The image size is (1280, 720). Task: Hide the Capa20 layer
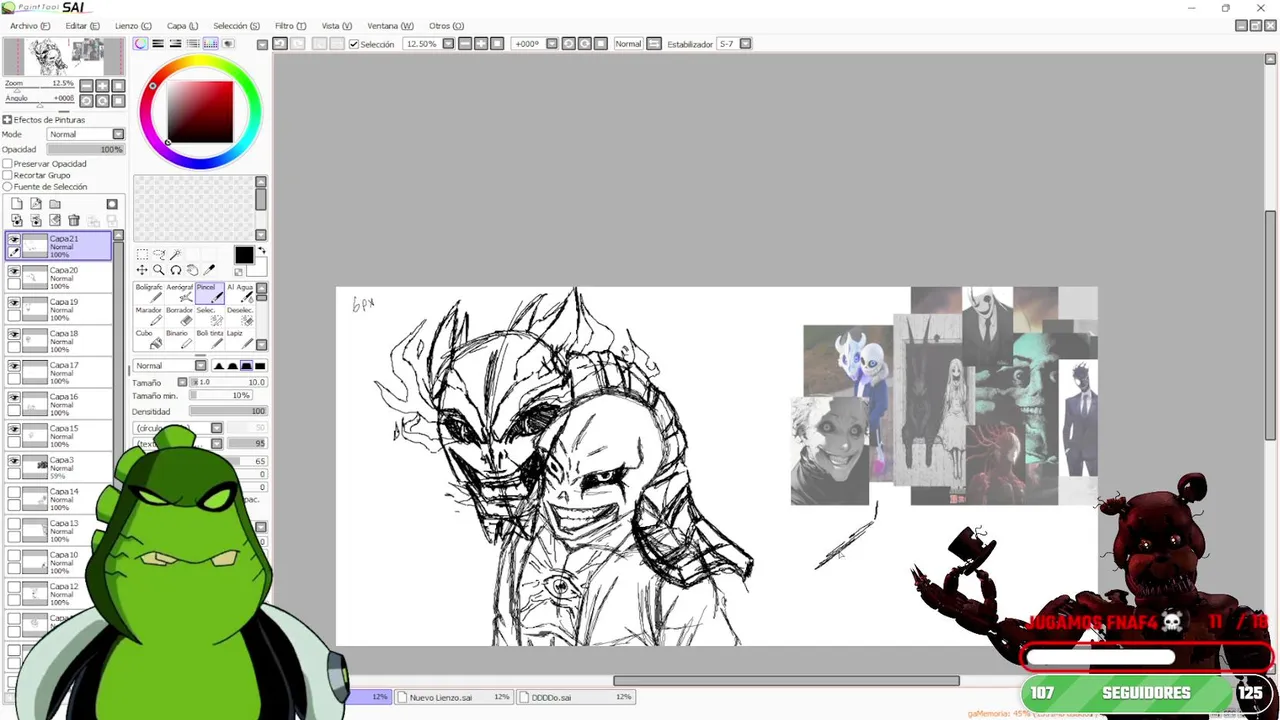point(14,271)
